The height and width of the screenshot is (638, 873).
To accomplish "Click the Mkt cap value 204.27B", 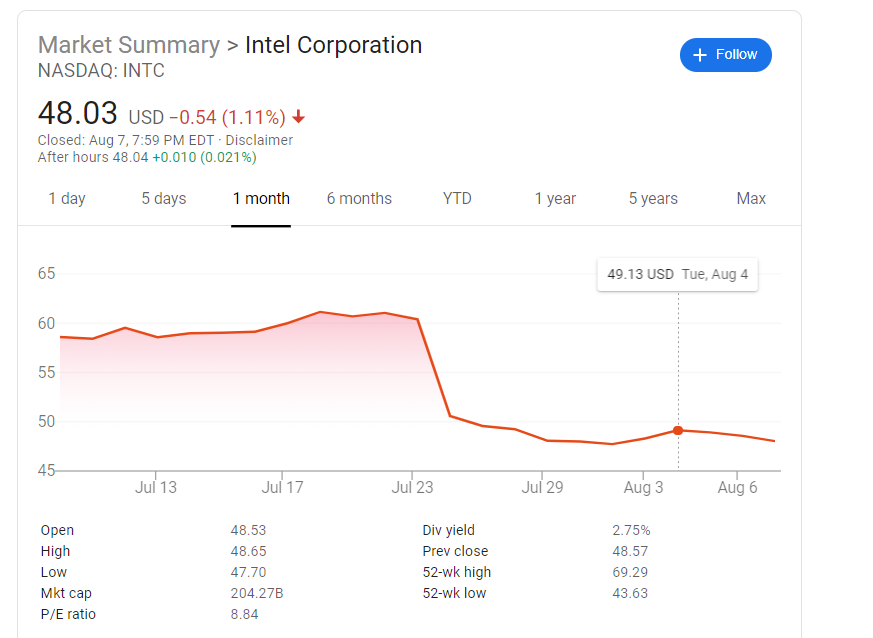I will (x=257, y=593).
